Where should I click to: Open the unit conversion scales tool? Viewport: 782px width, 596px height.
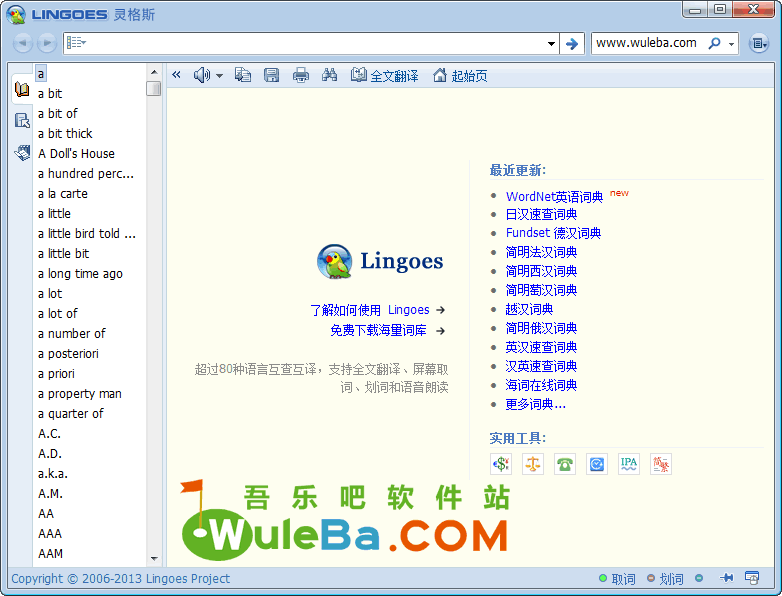coord(533,464)
